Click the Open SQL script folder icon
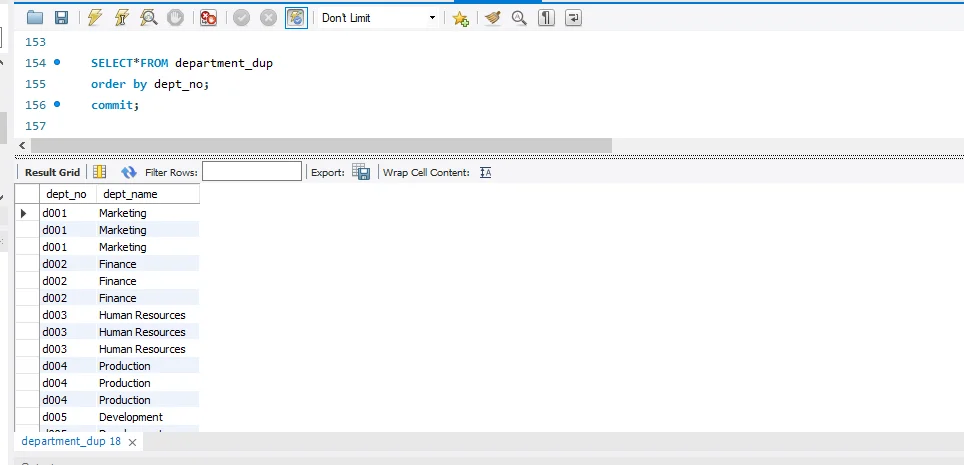Image resolution: width=964 pixels, height=465 pixels. 35,18
